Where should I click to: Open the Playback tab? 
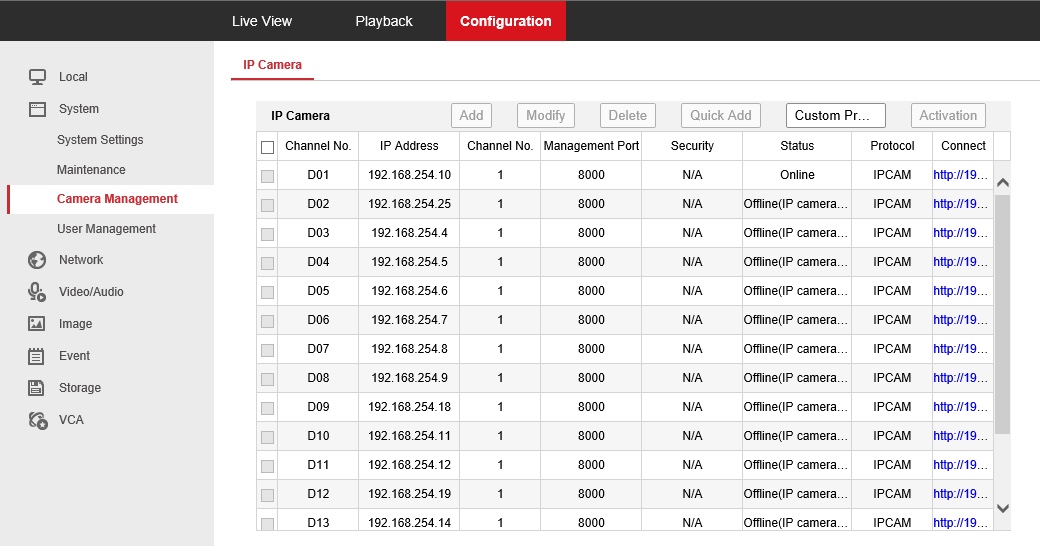(x=384, y=21)
